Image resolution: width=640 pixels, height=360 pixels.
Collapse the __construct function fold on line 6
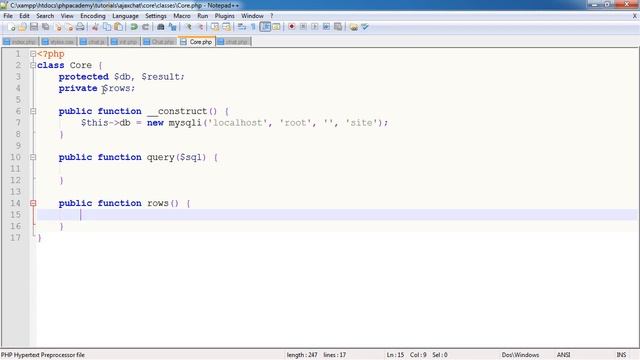click(x=33, y=111)
